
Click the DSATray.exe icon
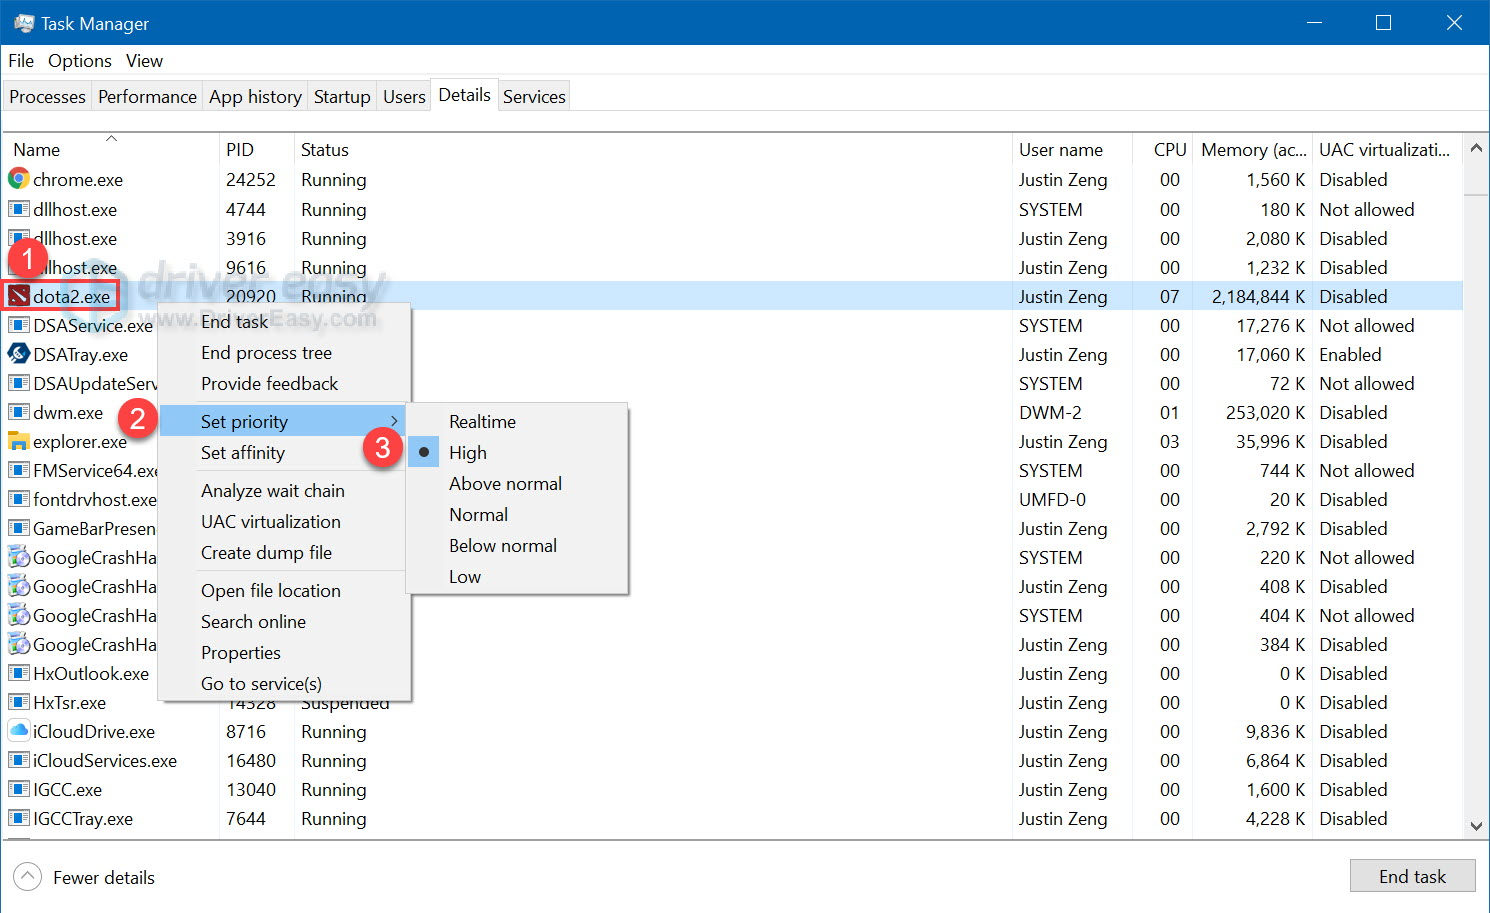(x=18, y=354)
